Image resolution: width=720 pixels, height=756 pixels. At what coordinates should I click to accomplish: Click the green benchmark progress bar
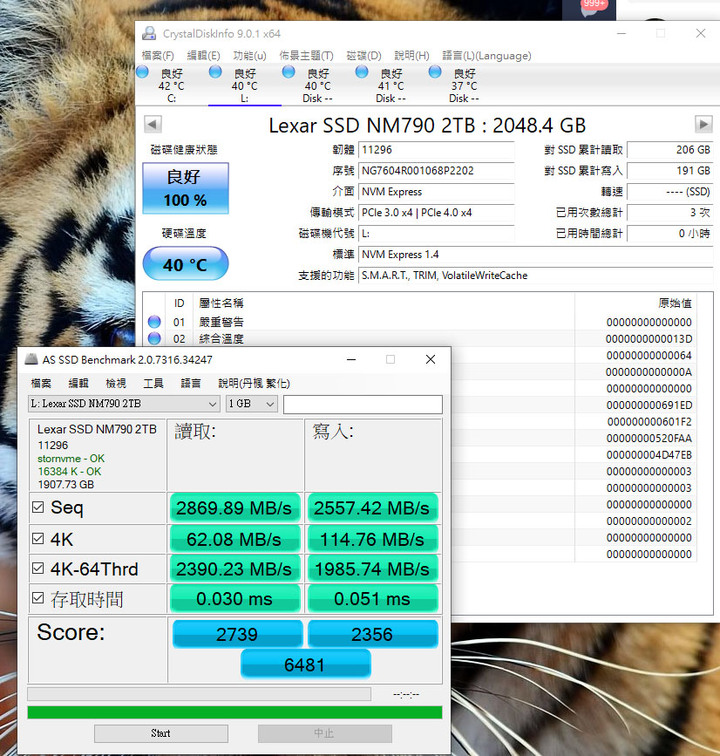pos(235,712)
